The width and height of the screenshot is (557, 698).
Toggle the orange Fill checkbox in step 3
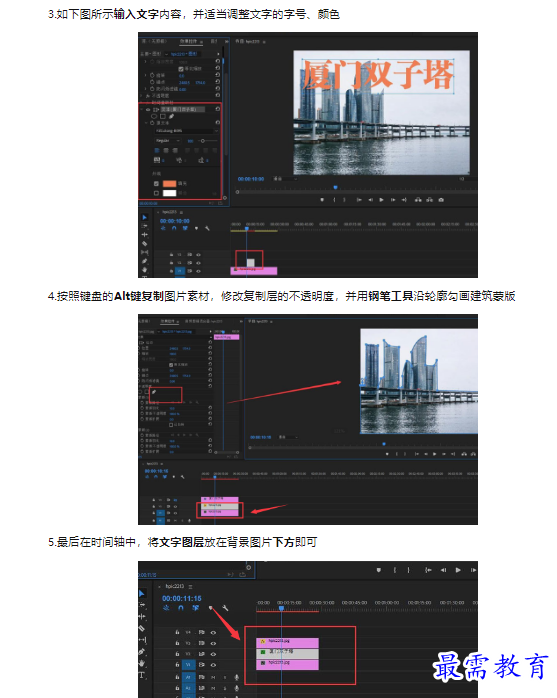[x=156, y=183]
